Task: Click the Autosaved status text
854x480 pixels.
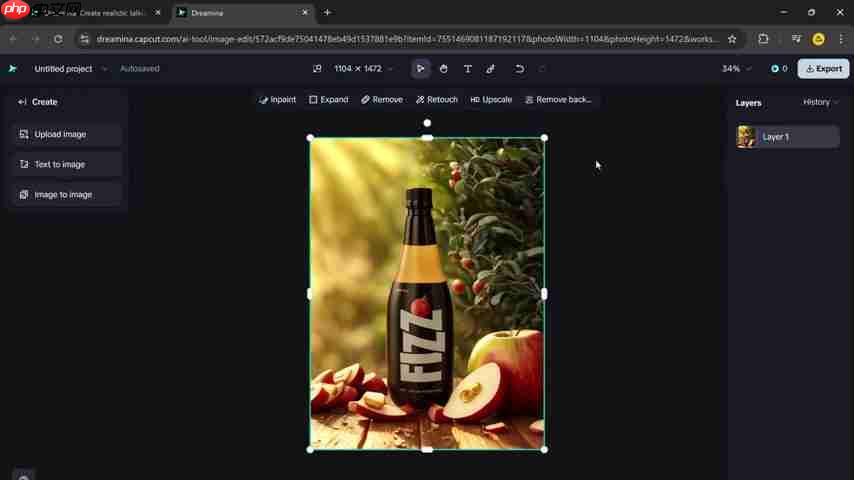Action: (x=140, y=69)
